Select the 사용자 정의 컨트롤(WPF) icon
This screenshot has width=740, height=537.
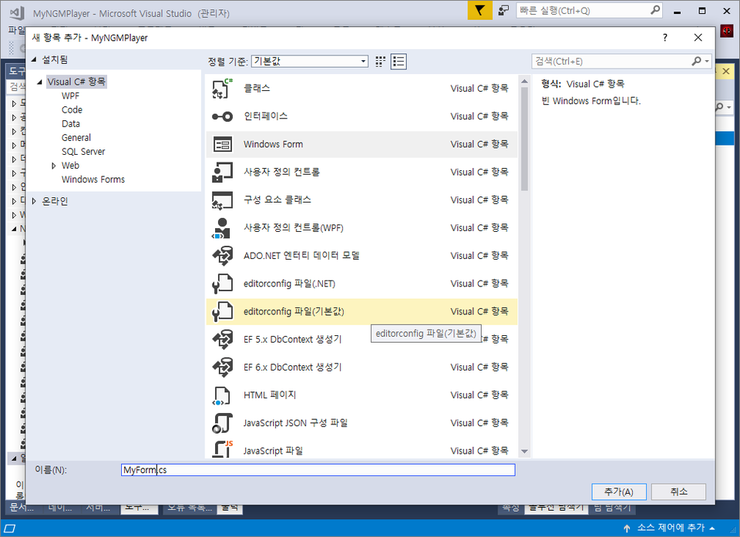pyautogui.click(x=221, y=228)
